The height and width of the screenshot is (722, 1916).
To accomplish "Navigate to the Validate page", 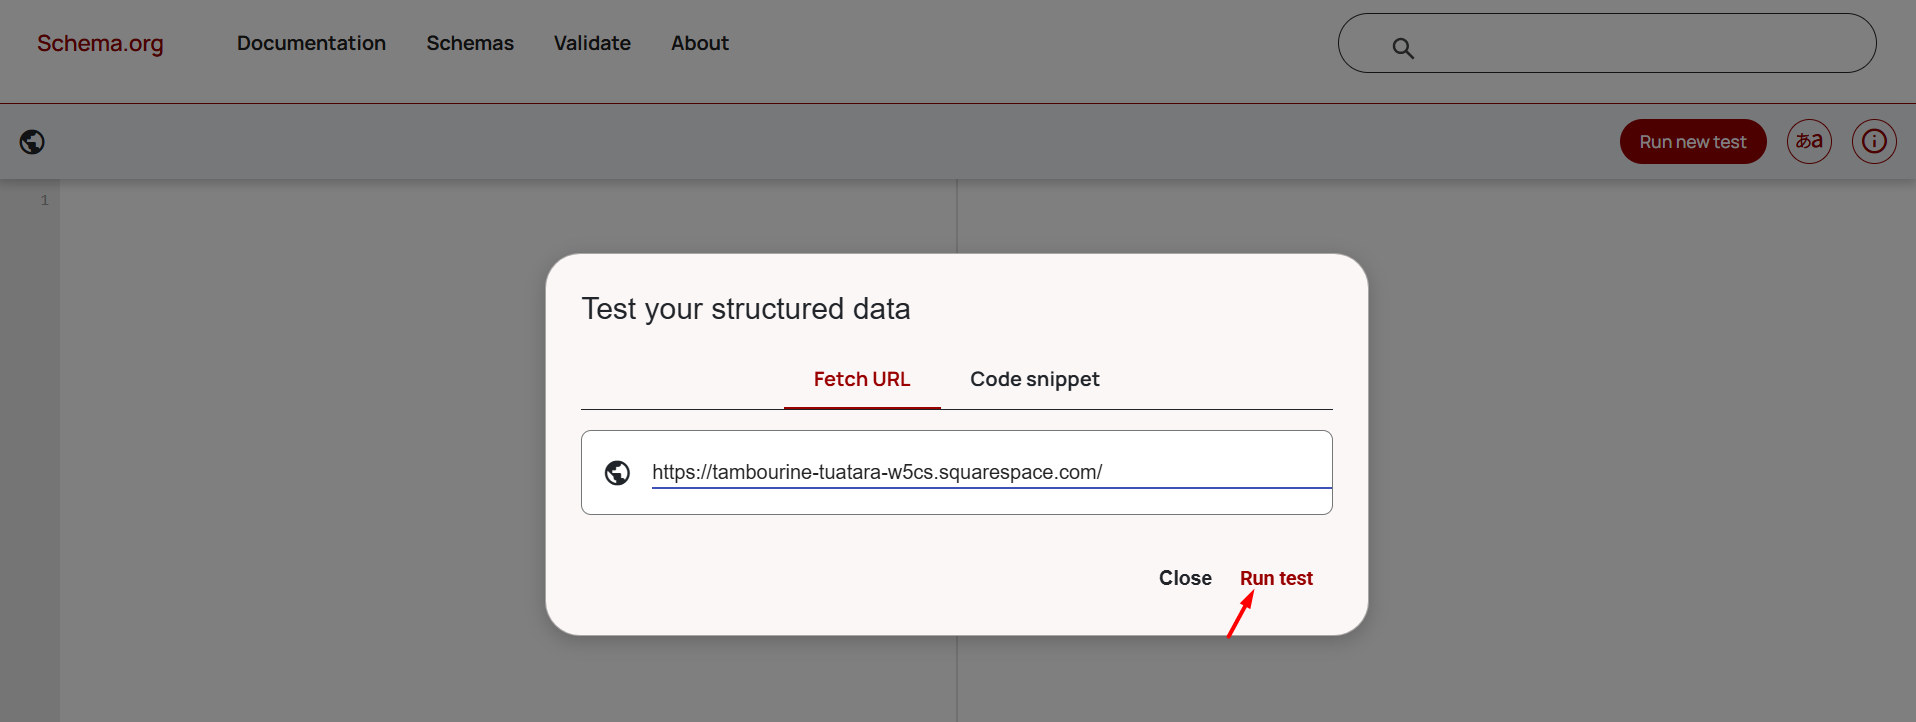I will [592, 43].
